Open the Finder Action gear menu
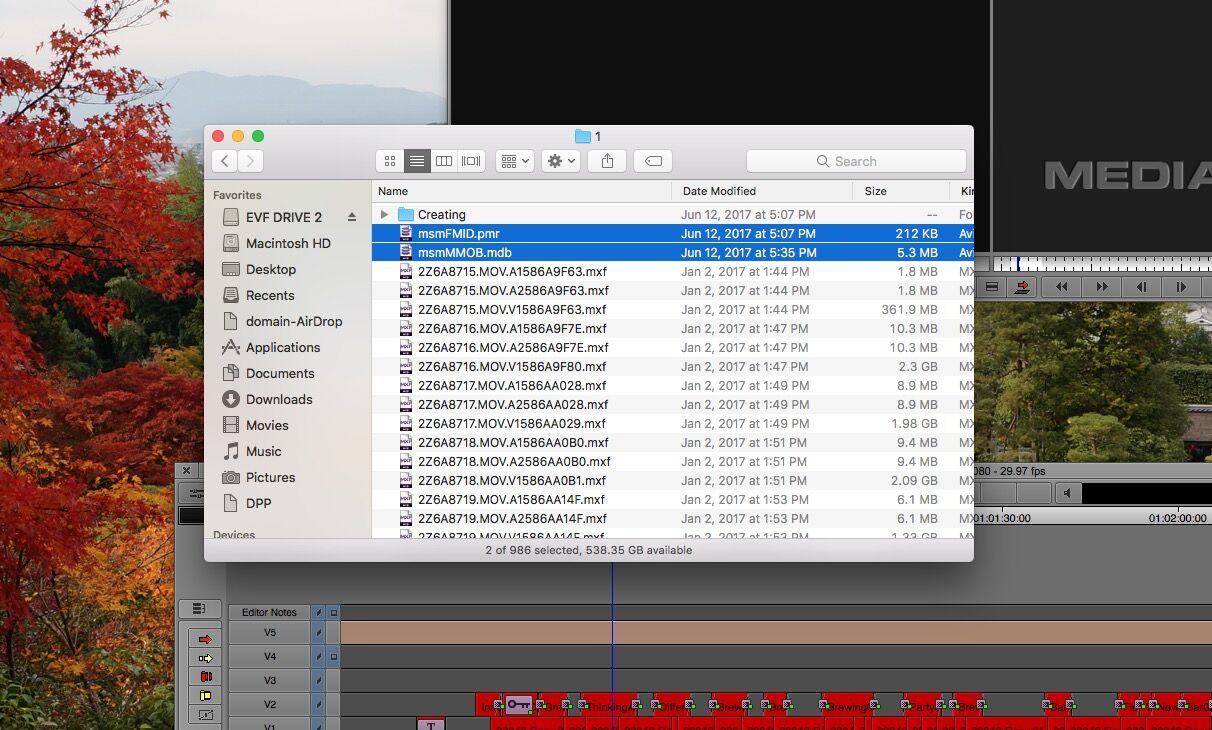 [560, 161]
